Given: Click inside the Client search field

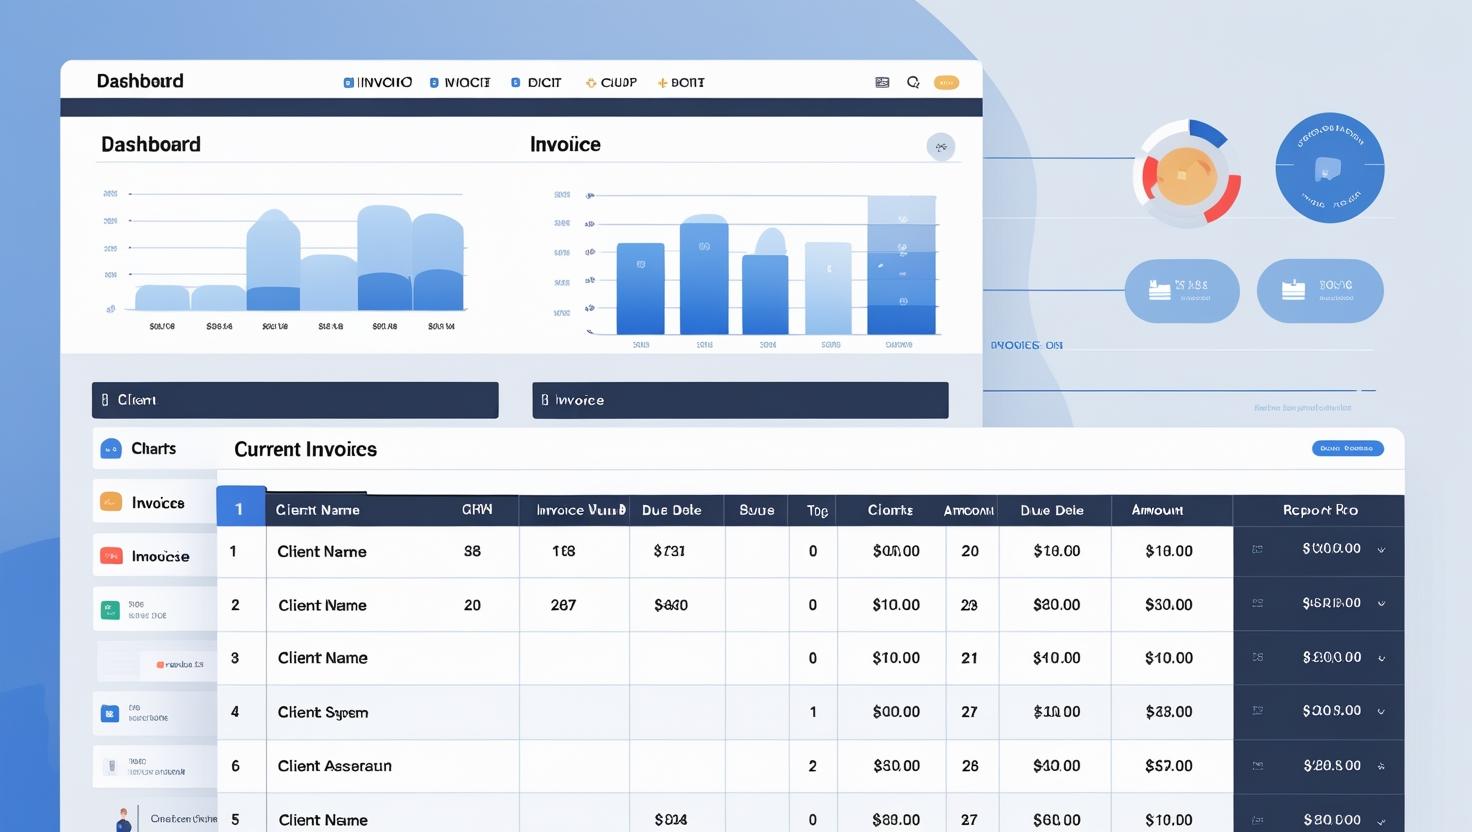Looking at the screenshot, I should point(295,400).
